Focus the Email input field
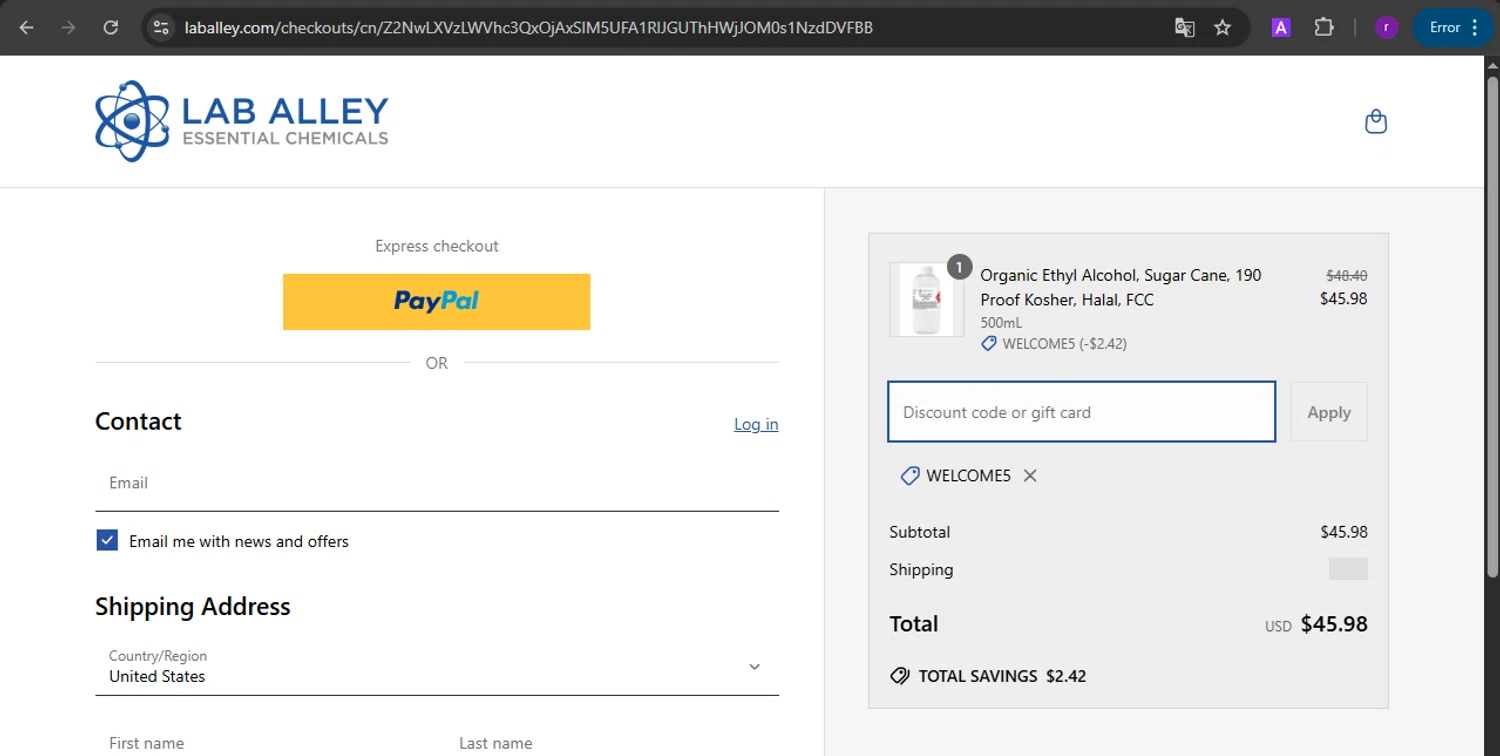This screenshot has height=756, width=1500. pos(437,483)
